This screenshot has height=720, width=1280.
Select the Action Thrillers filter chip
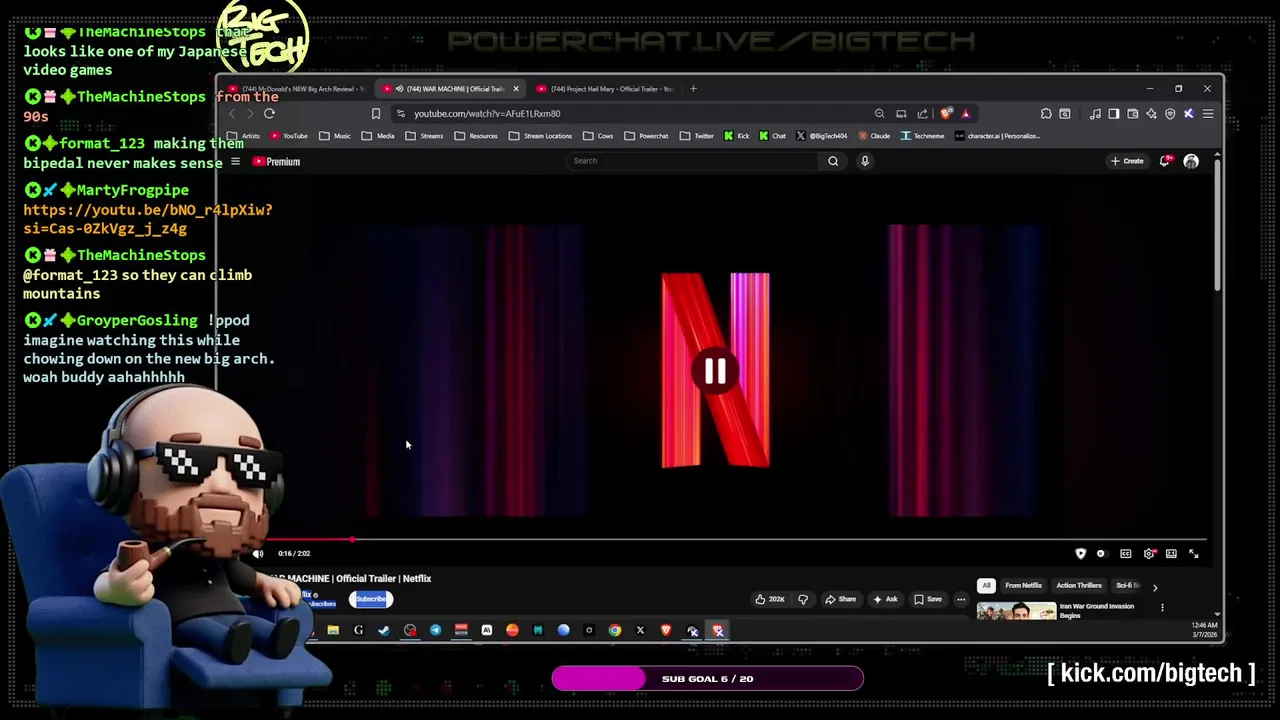(1079, 585)
